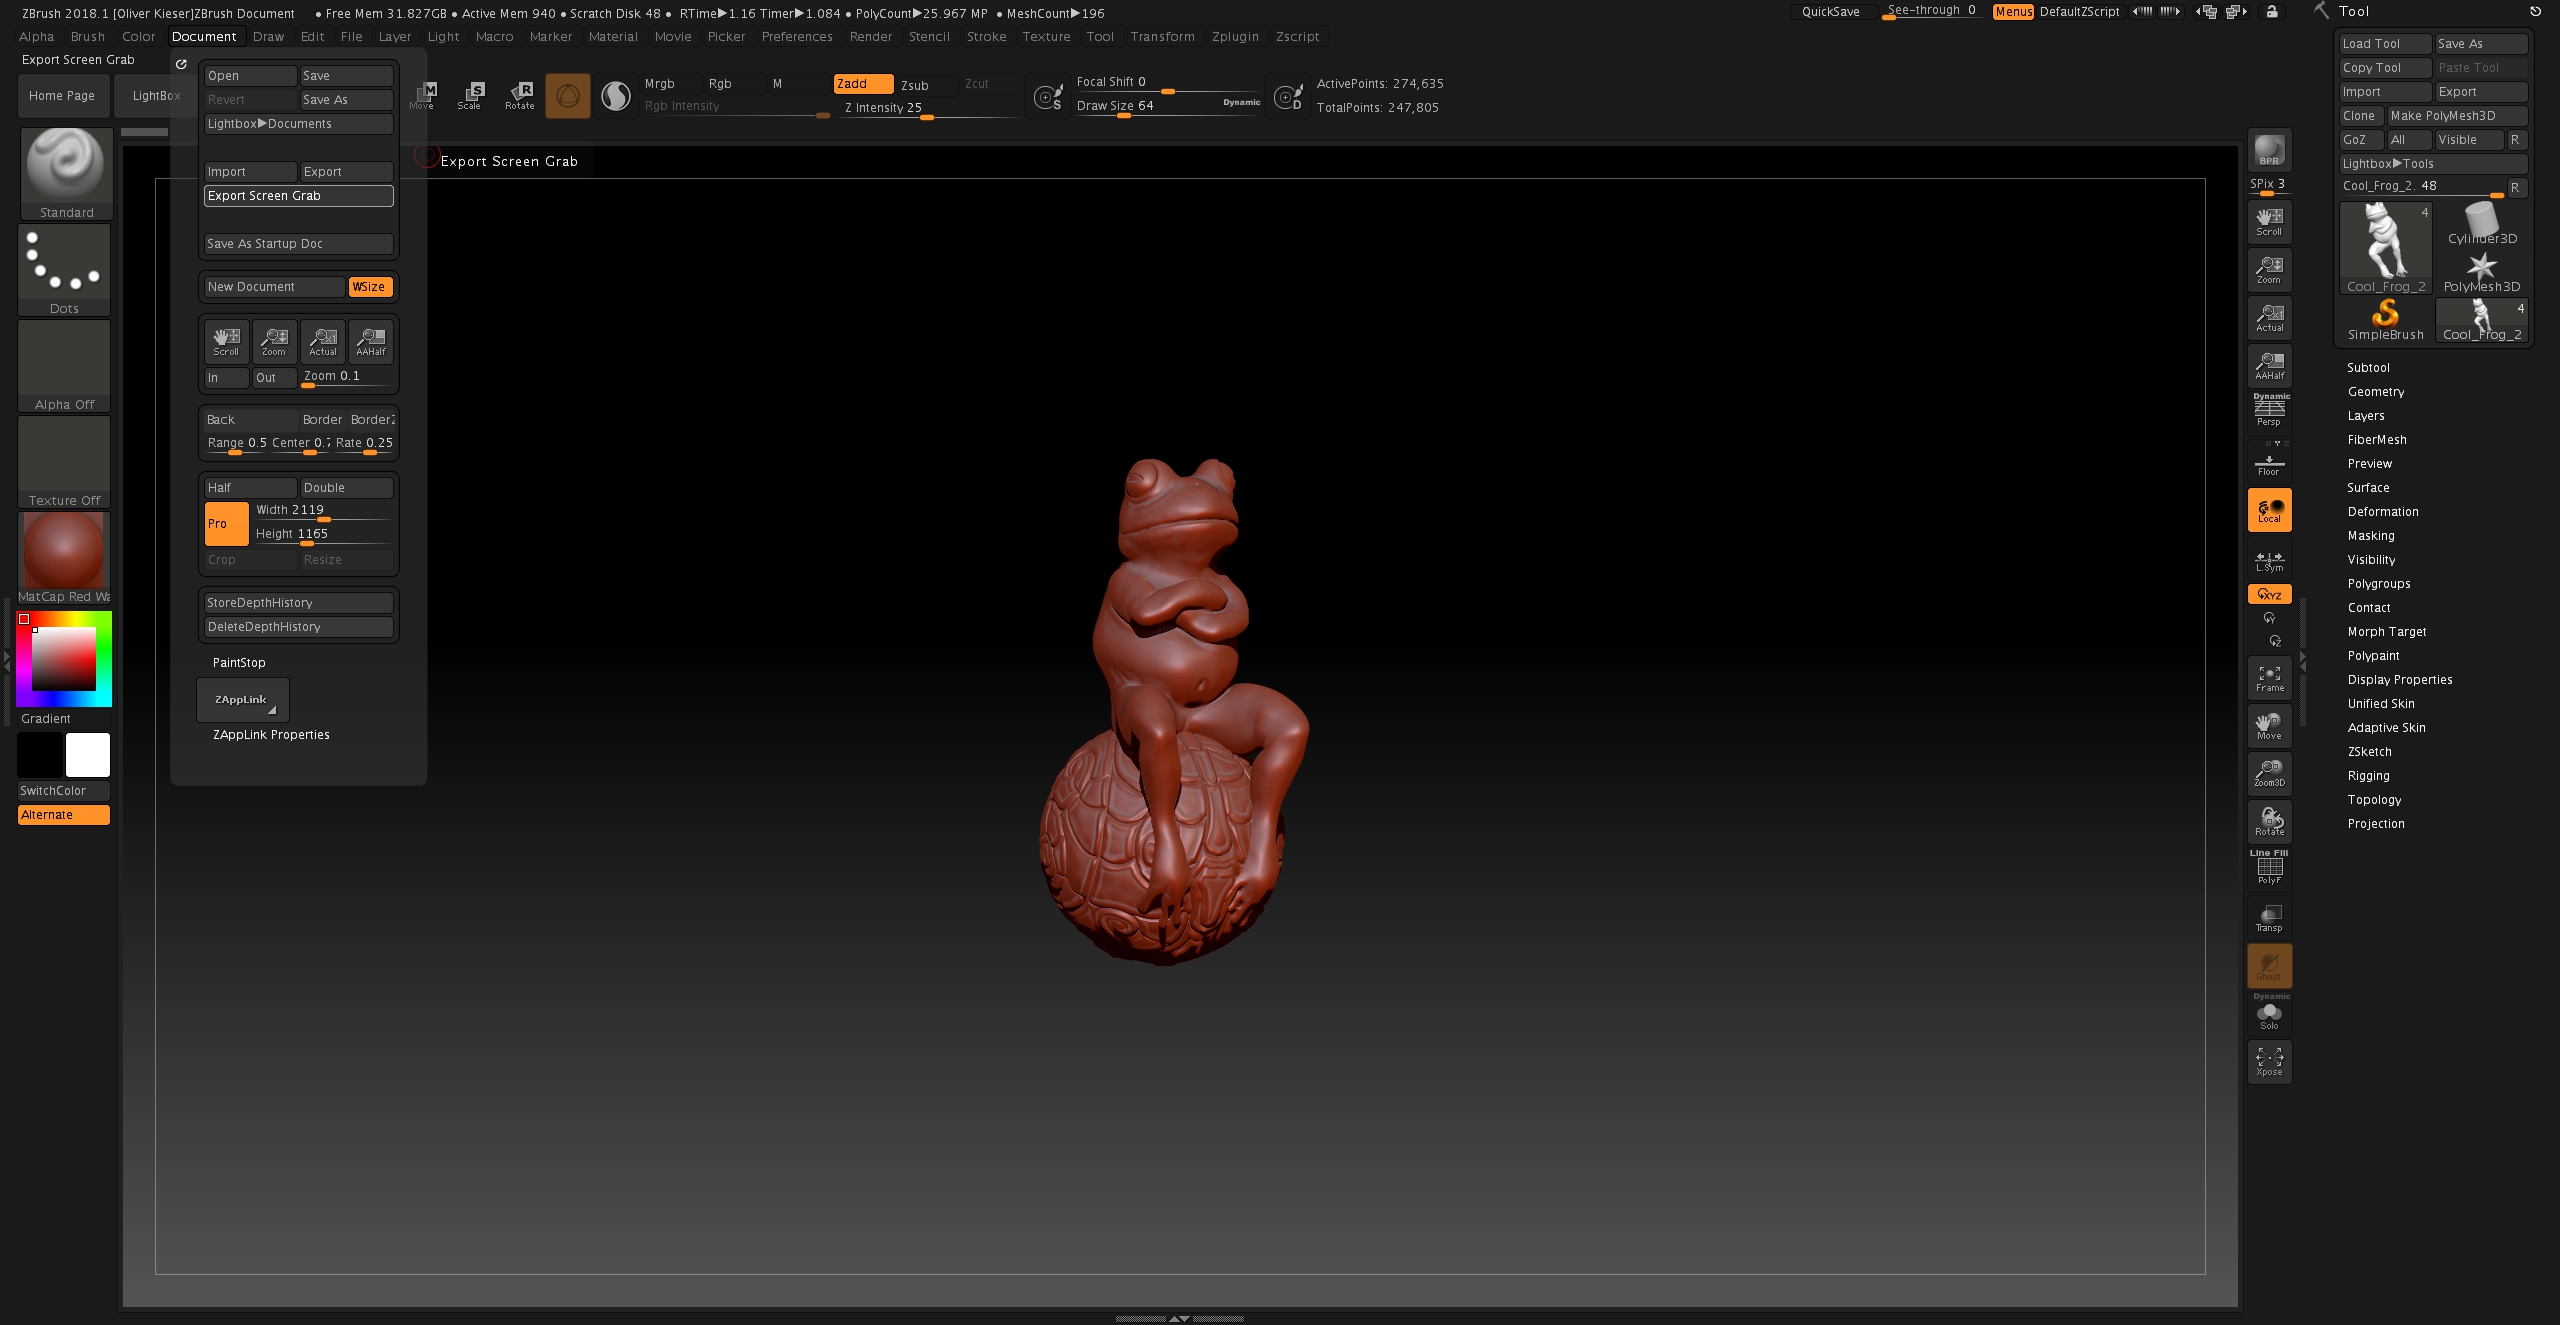Click the Actual icon in Document palette
2560x1325 pixels.
click(322, 342)
